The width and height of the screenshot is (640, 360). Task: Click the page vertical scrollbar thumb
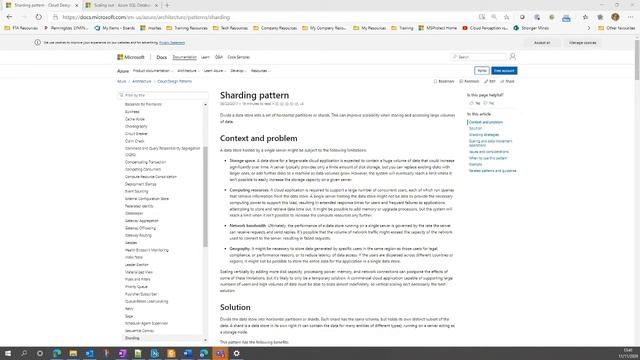click(637, 59)
